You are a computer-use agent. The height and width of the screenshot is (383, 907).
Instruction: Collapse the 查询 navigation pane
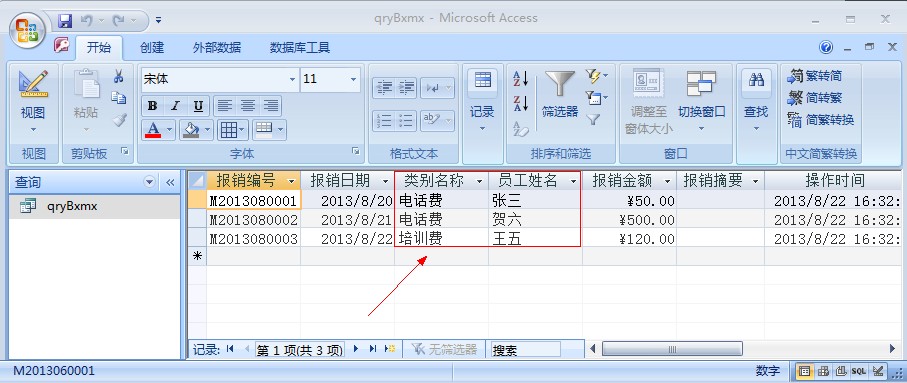point(170,183)
